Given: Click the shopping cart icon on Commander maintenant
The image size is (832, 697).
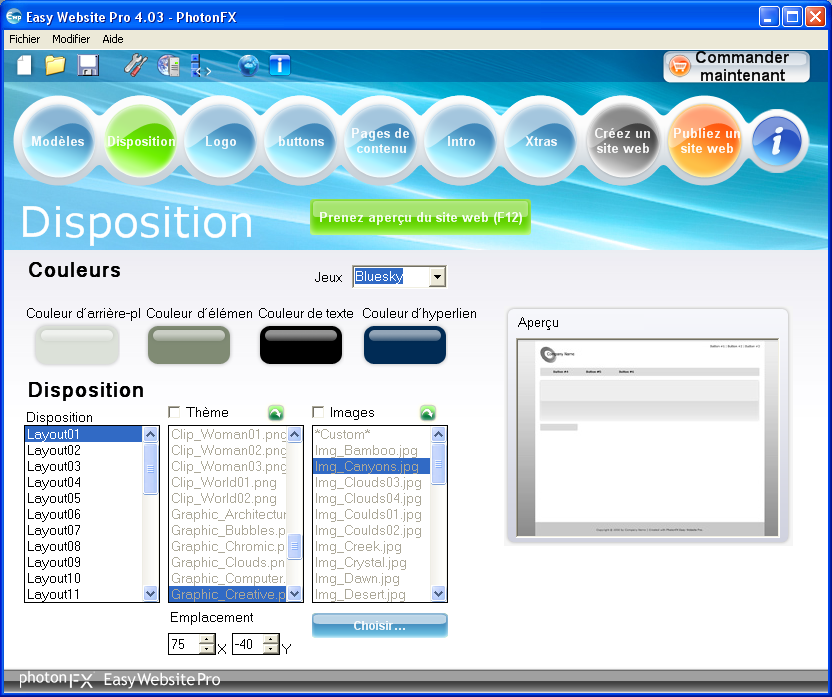Looking at the screenshot, I should (x=679, y=66).
